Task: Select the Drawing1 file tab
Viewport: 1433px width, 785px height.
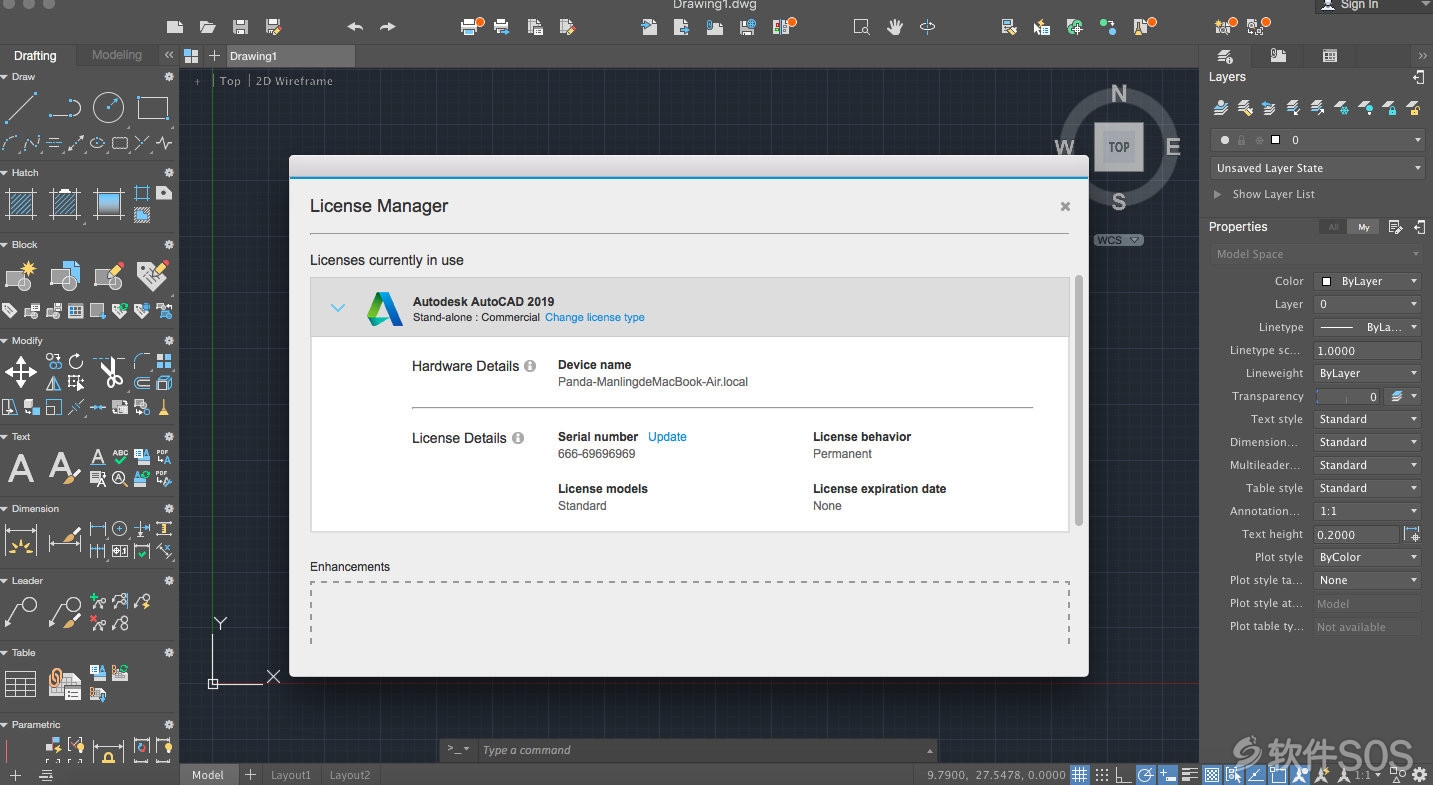Action: coord(291,56)
